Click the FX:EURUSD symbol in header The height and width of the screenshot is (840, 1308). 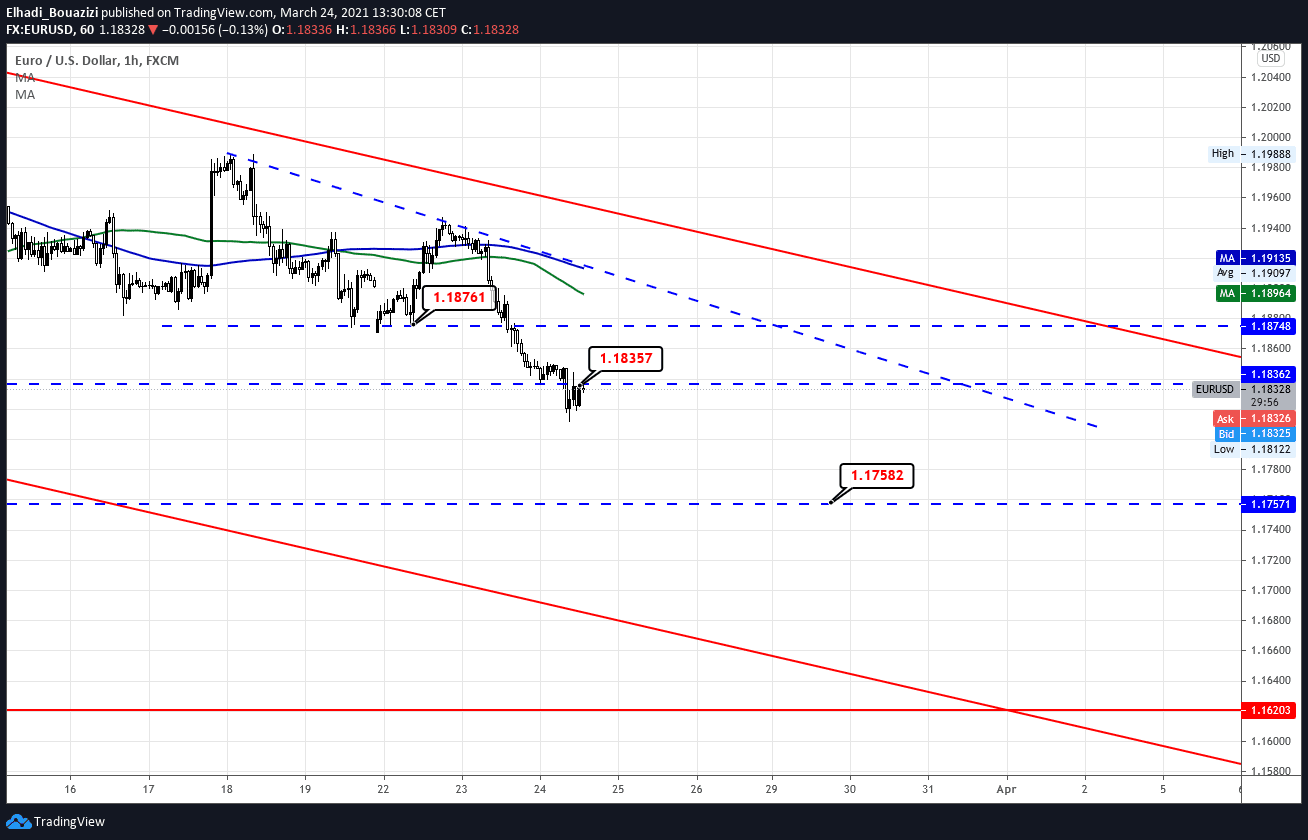39,30
